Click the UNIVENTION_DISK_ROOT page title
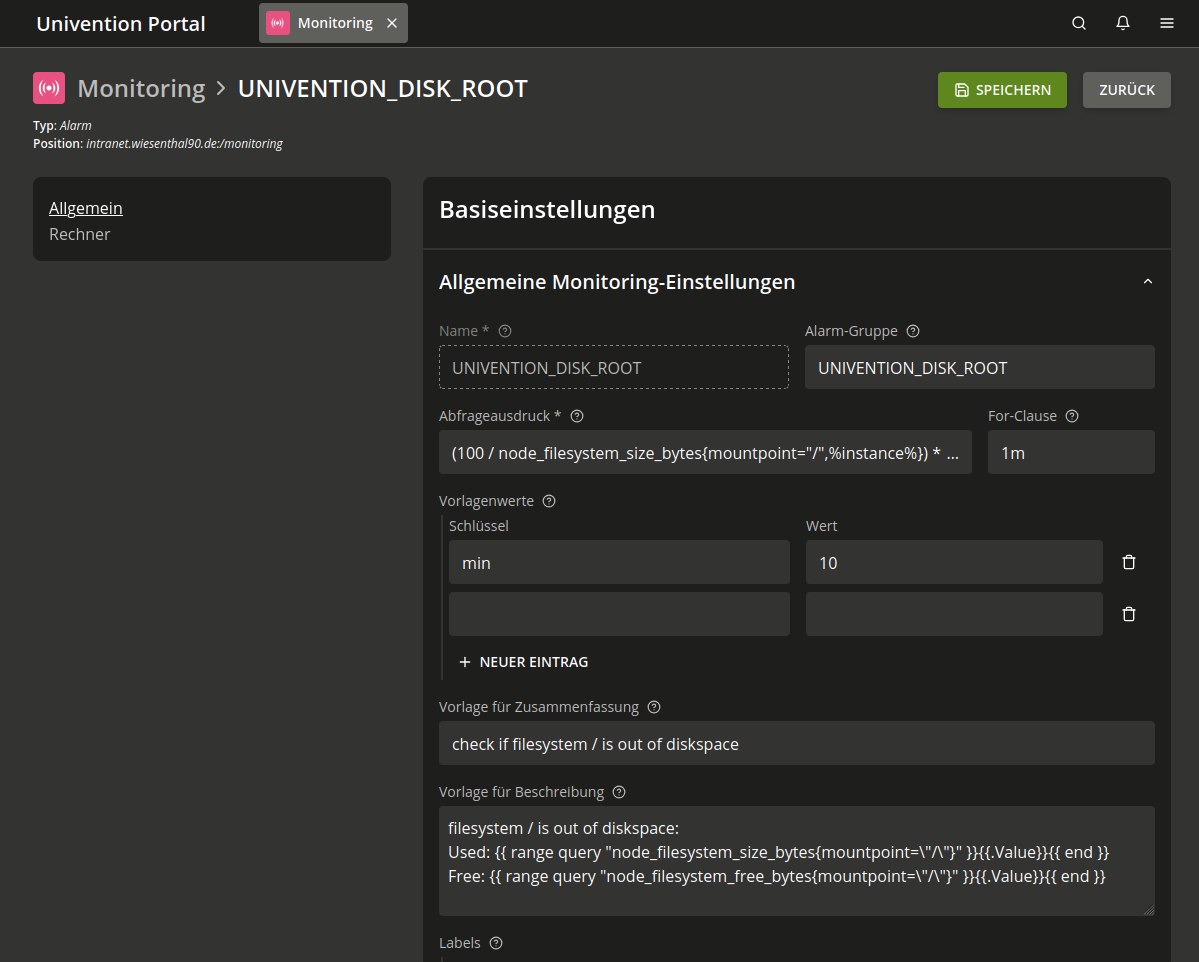Image resolution: width=1199 pixels, height=962 pixels. tap(382, 89)
